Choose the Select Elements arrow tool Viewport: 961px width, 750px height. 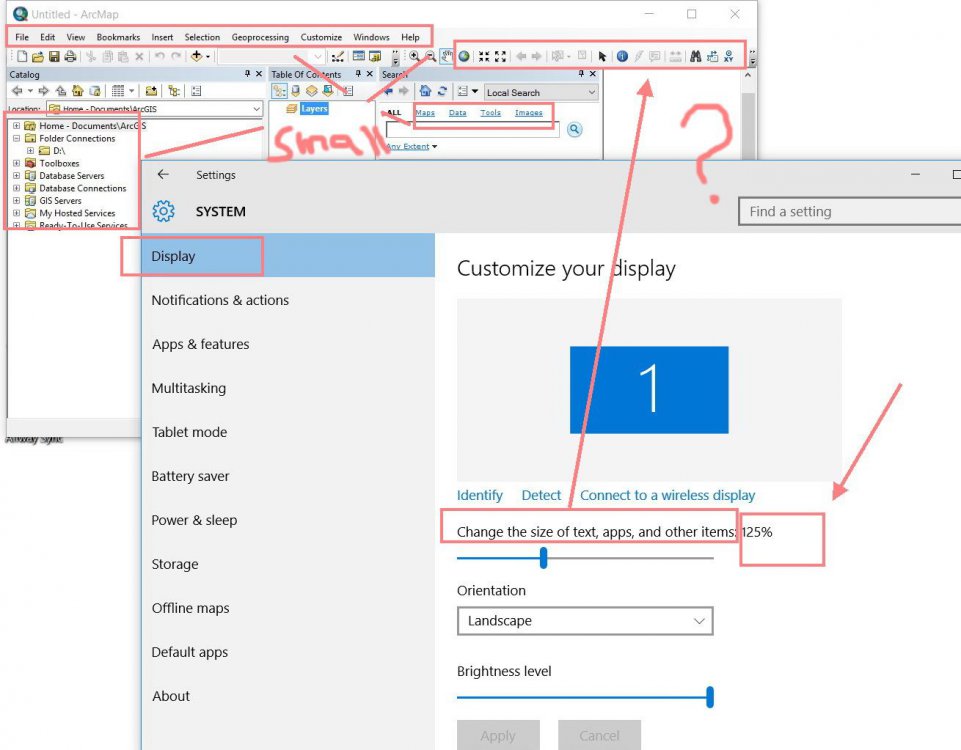(x=602, y=56)
